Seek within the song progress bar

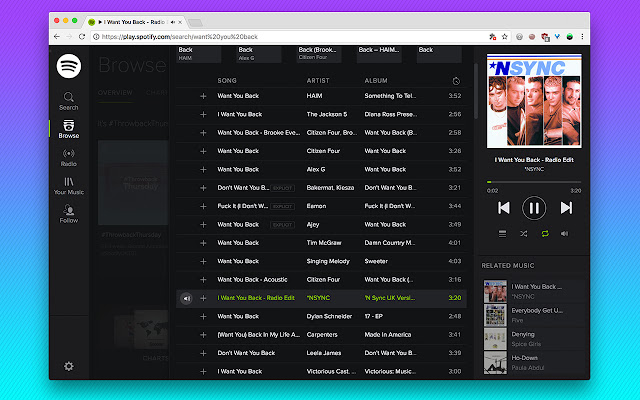tap(534, 182)
